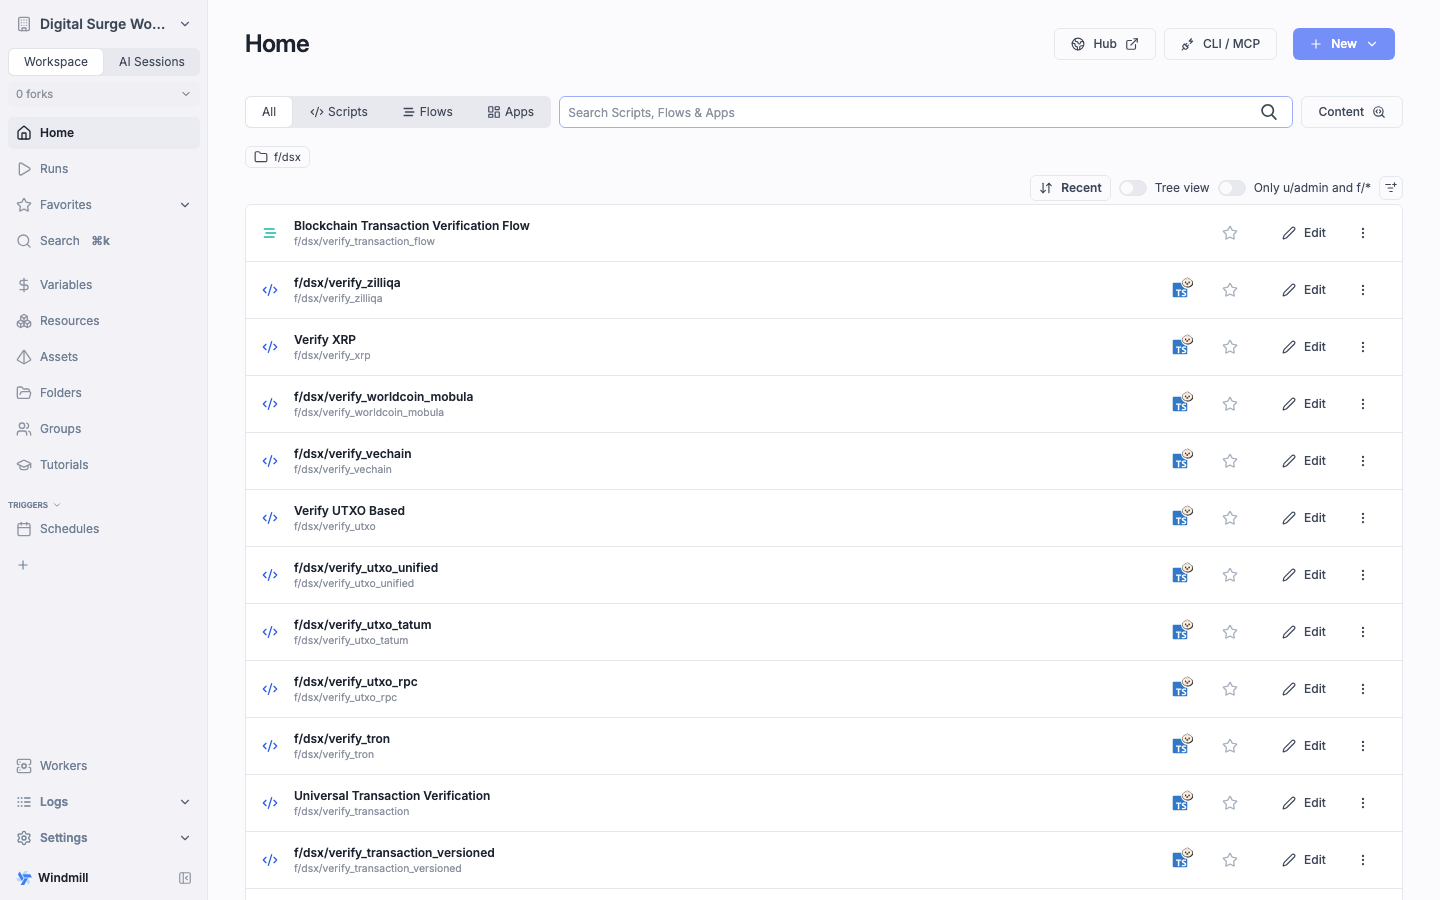
Task: Filter by Flows tab
Action: [428, 112]
